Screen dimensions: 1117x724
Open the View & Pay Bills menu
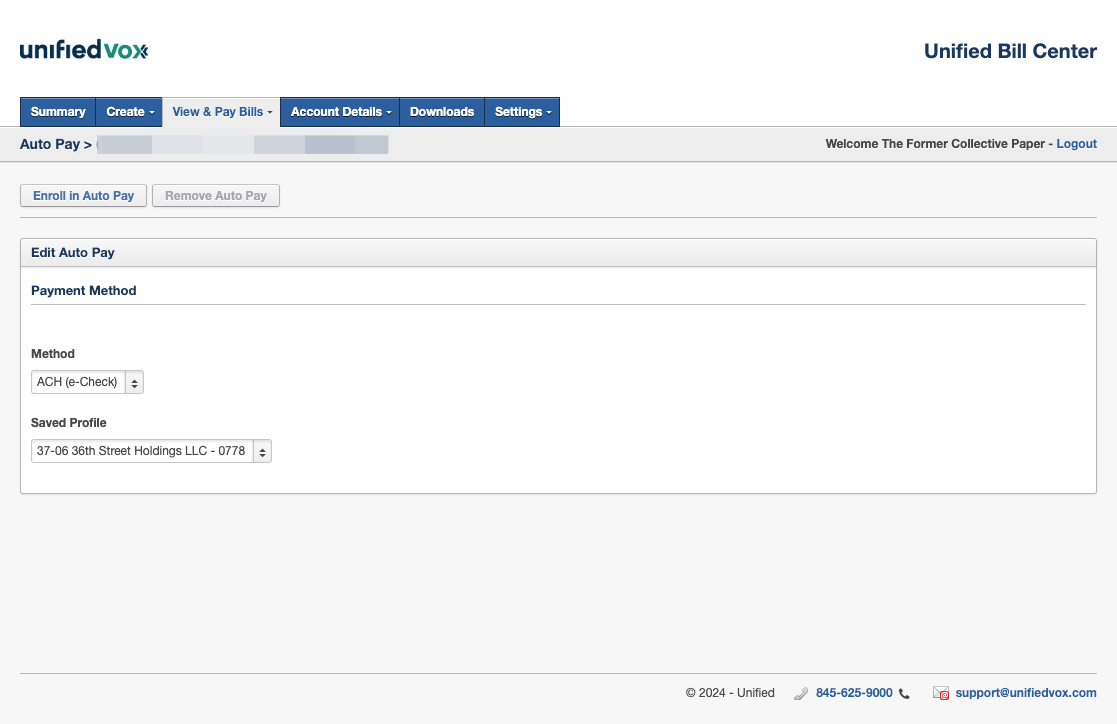(222, 112)
